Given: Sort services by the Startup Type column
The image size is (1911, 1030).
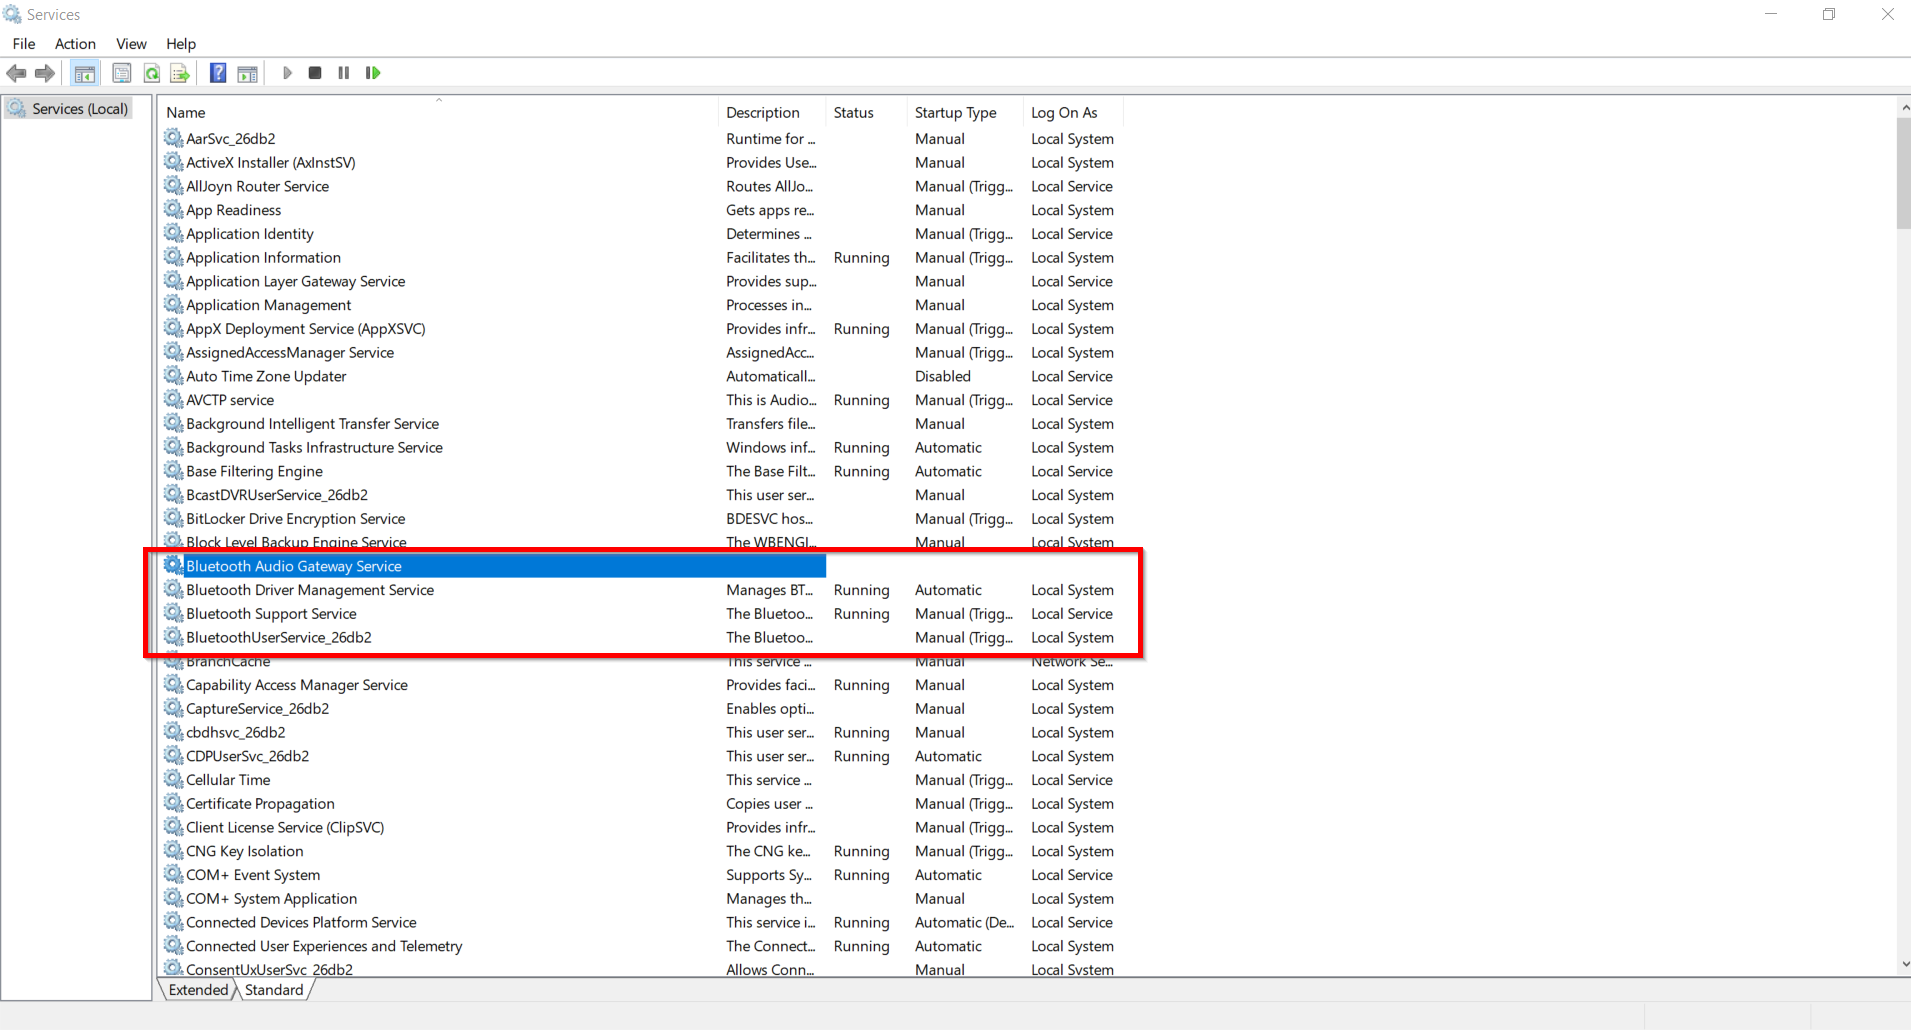Looking at the screenshot, I should [x=954, y=112].
